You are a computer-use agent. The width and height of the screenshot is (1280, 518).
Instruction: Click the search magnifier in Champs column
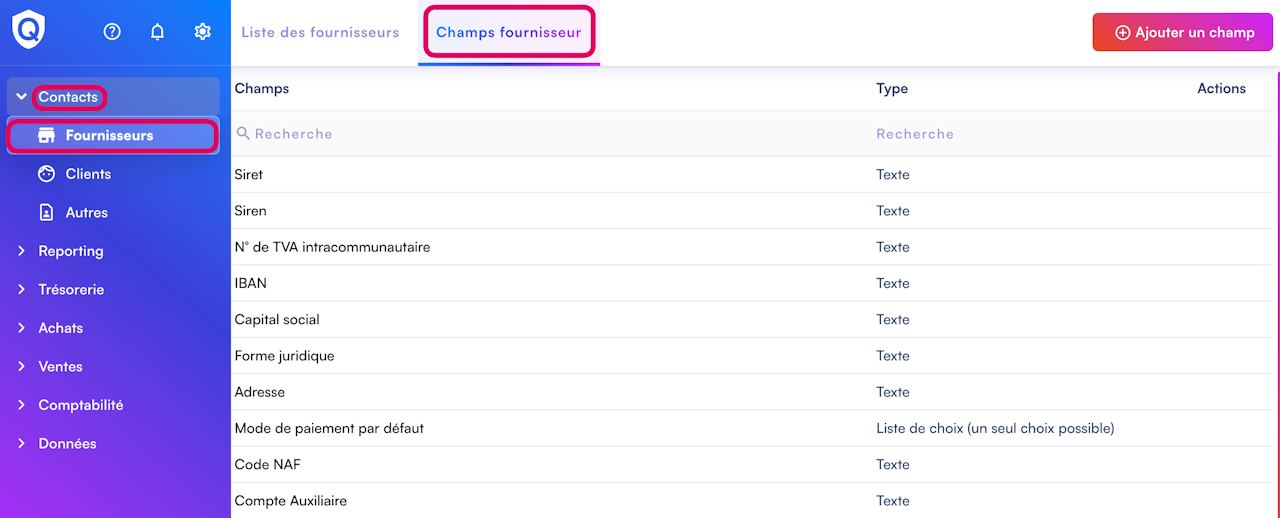click(x=243, y=133)
